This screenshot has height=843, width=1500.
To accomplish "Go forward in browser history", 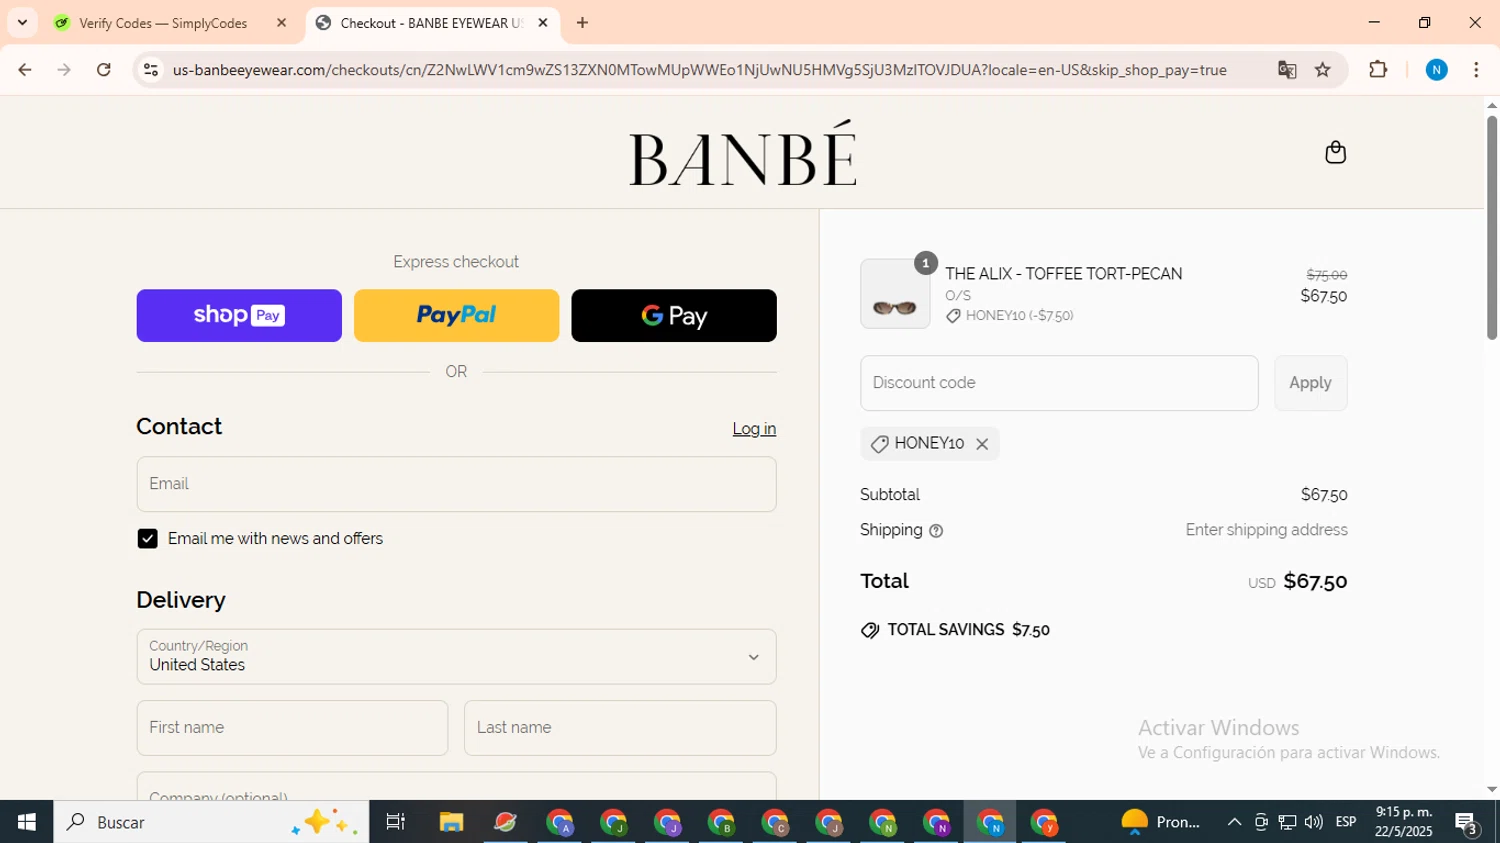I will 64,70.
